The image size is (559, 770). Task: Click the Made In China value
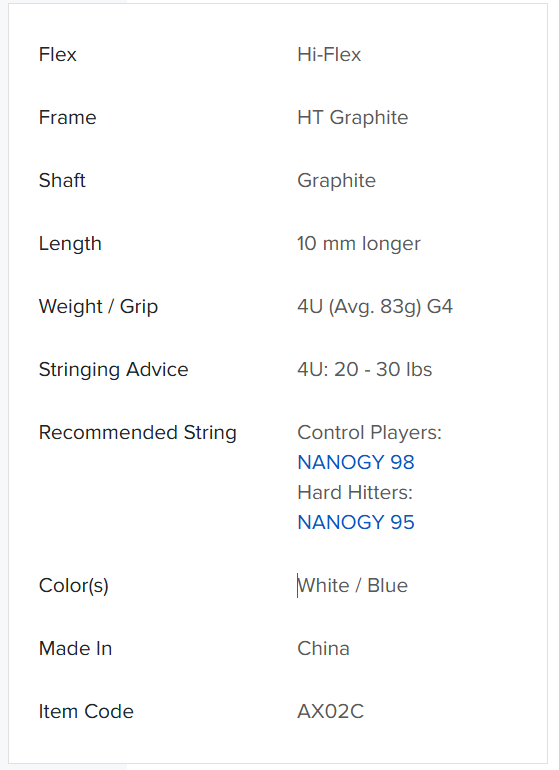pyautogui.click(x=323, y=648)
